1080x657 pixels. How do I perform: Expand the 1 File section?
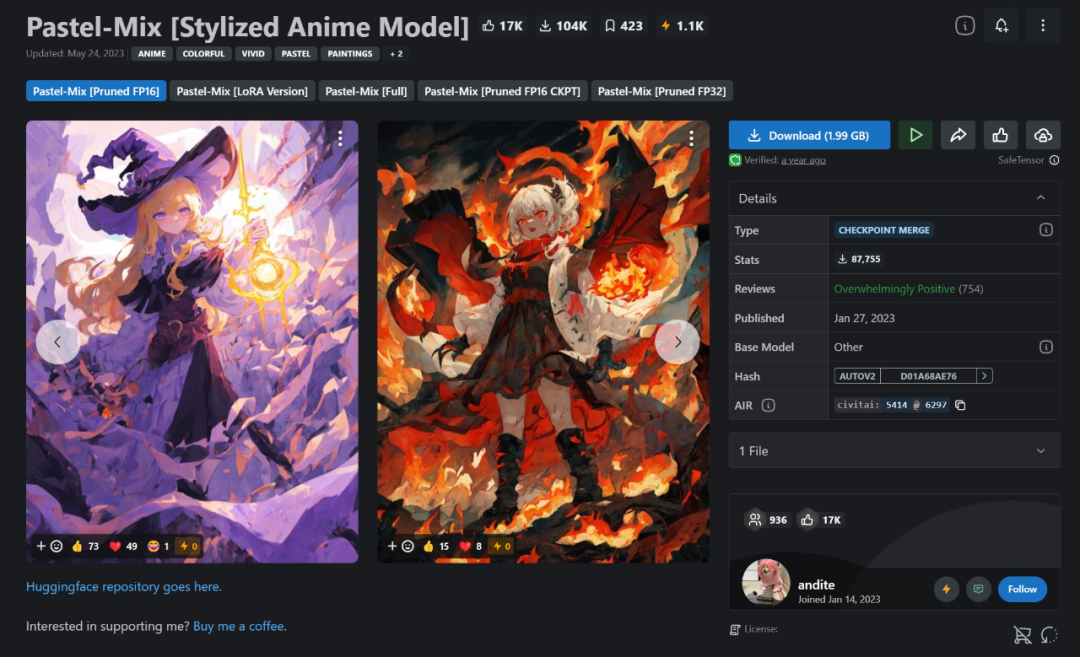(894, 451)
